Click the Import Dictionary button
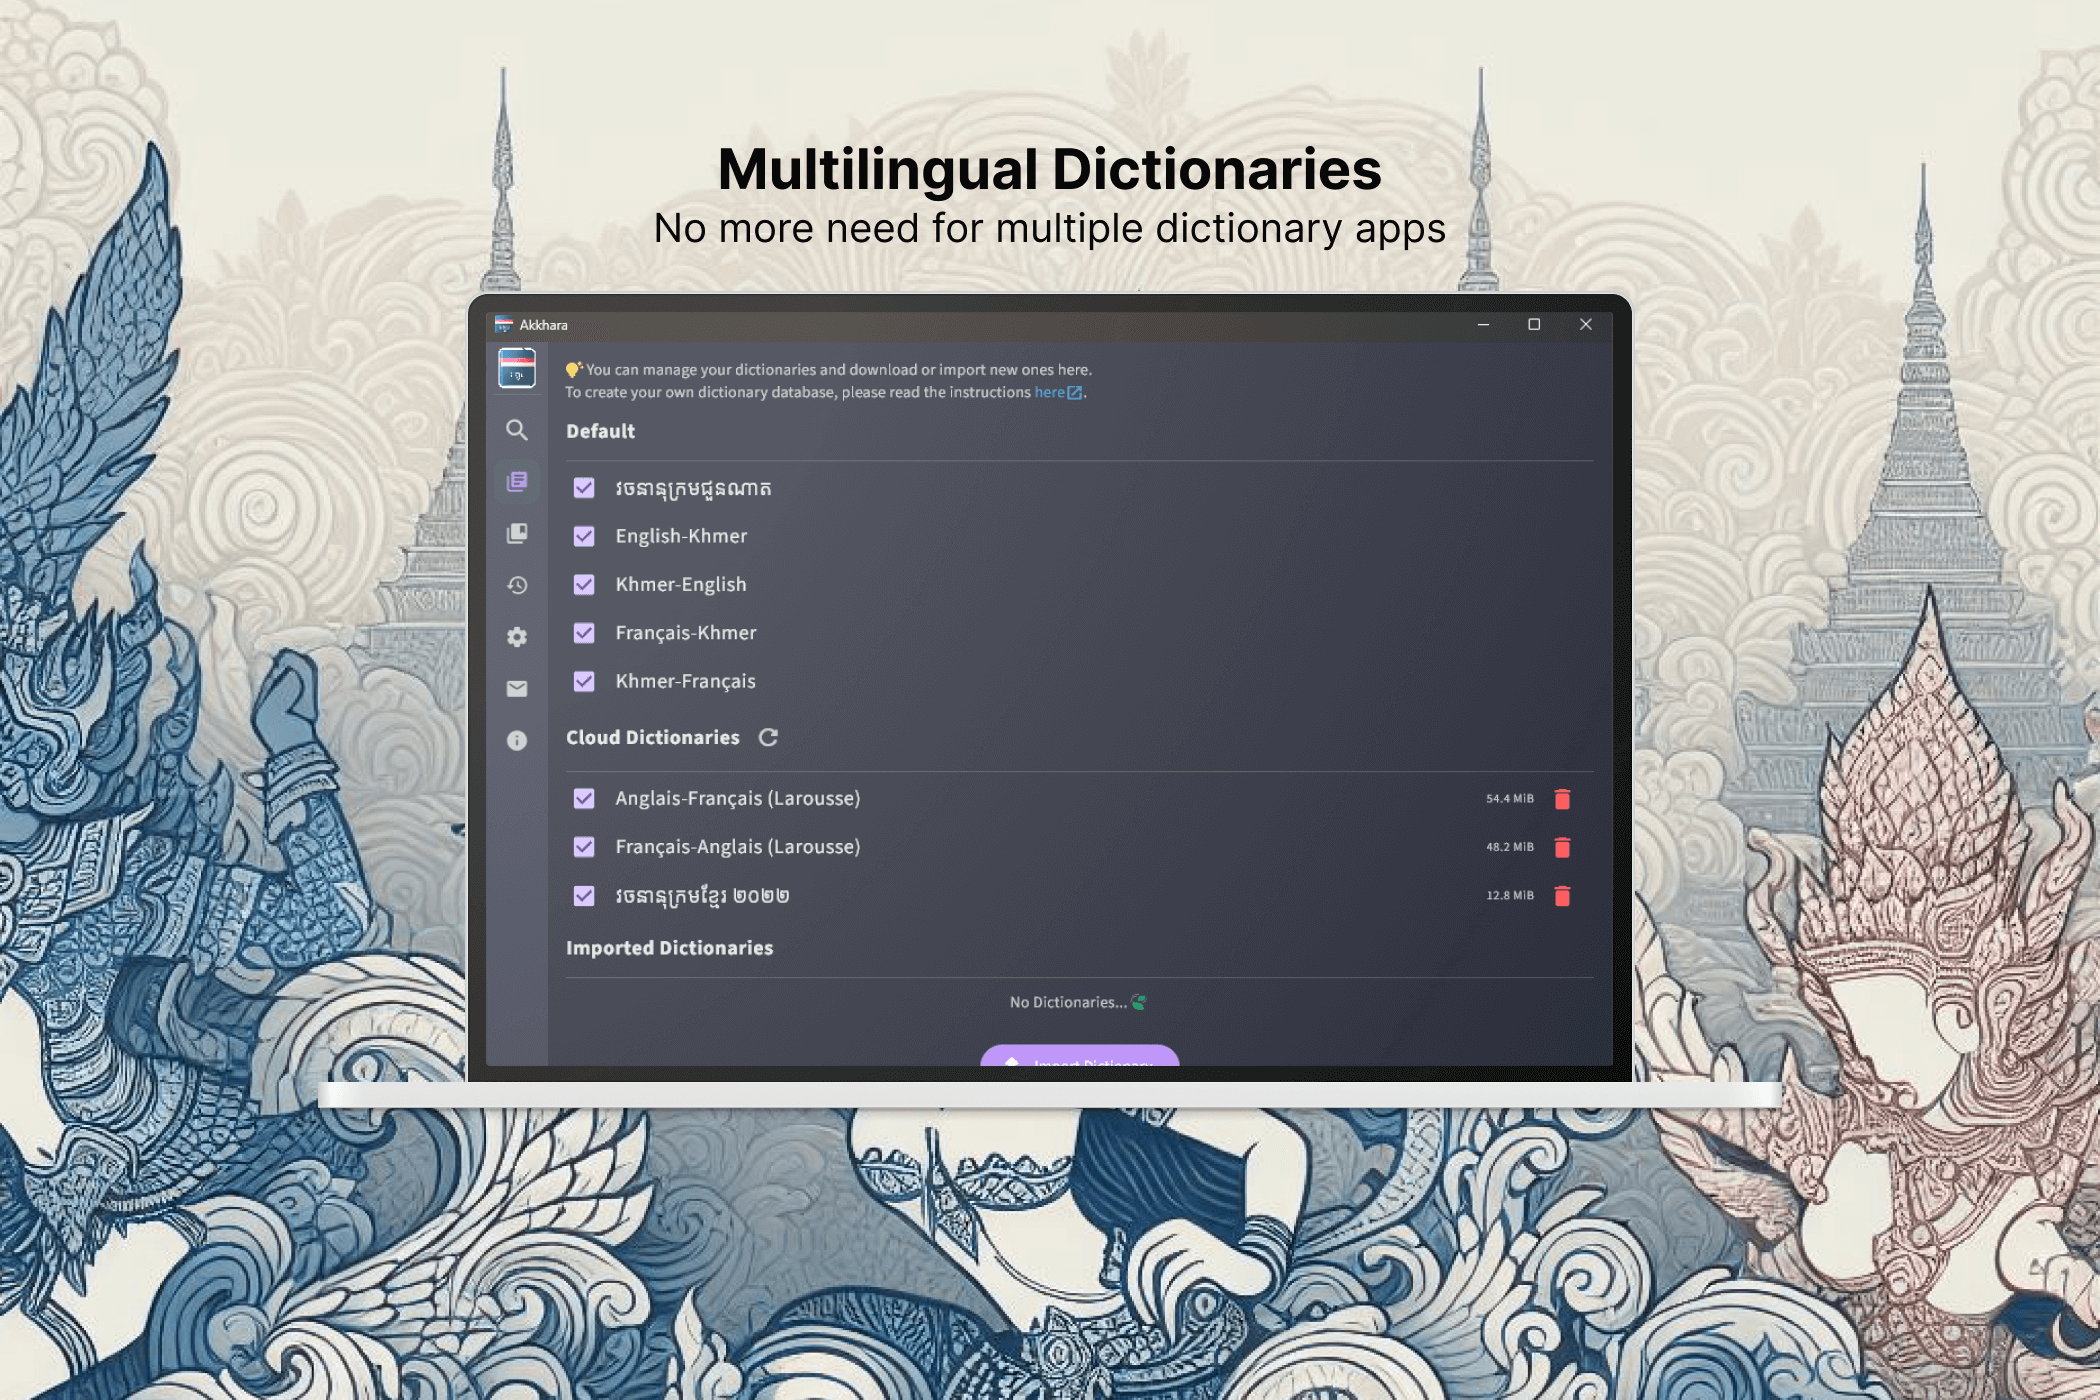 pyautogui.click(x=1079, y=1057)
